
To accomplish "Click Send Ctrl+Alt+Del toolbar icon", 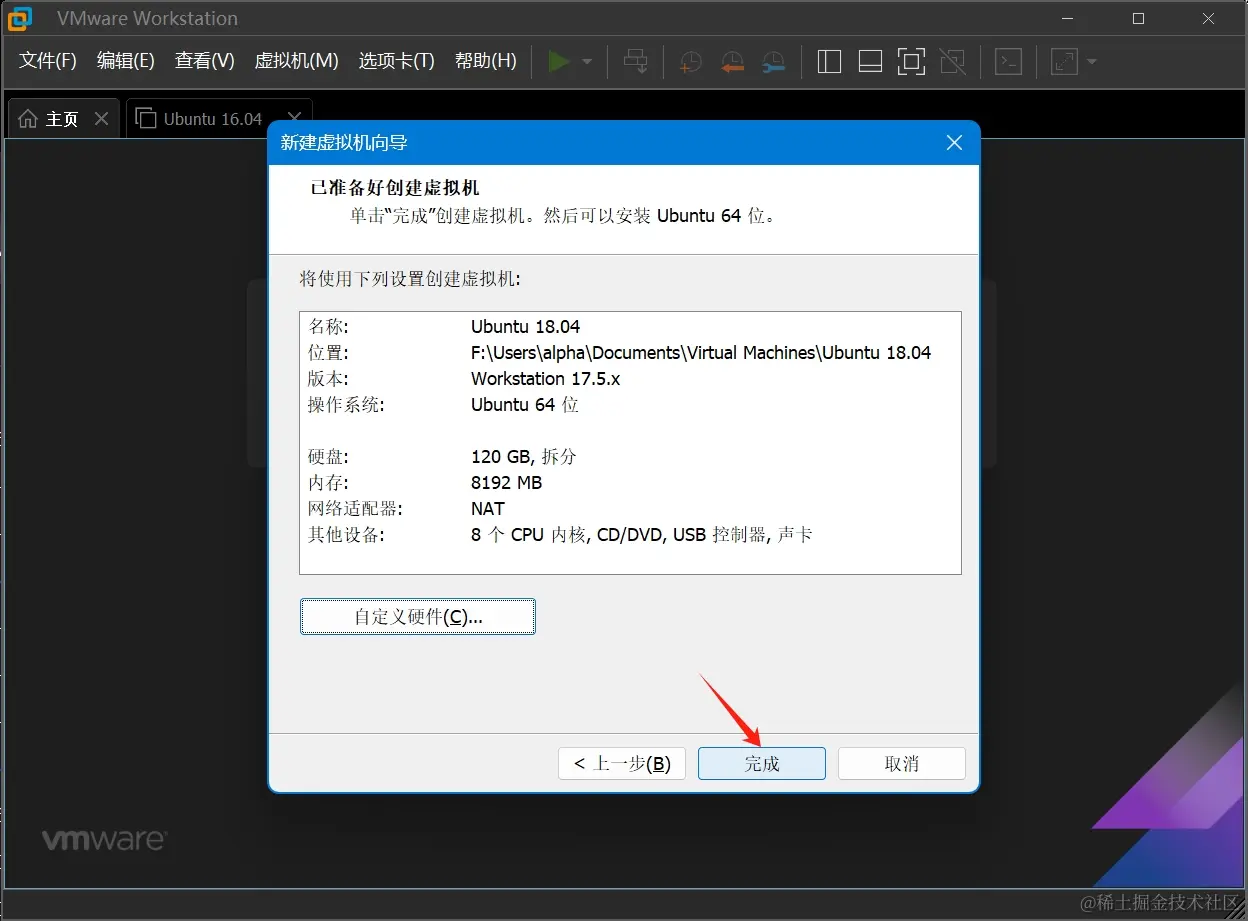I will pos(636,62).
